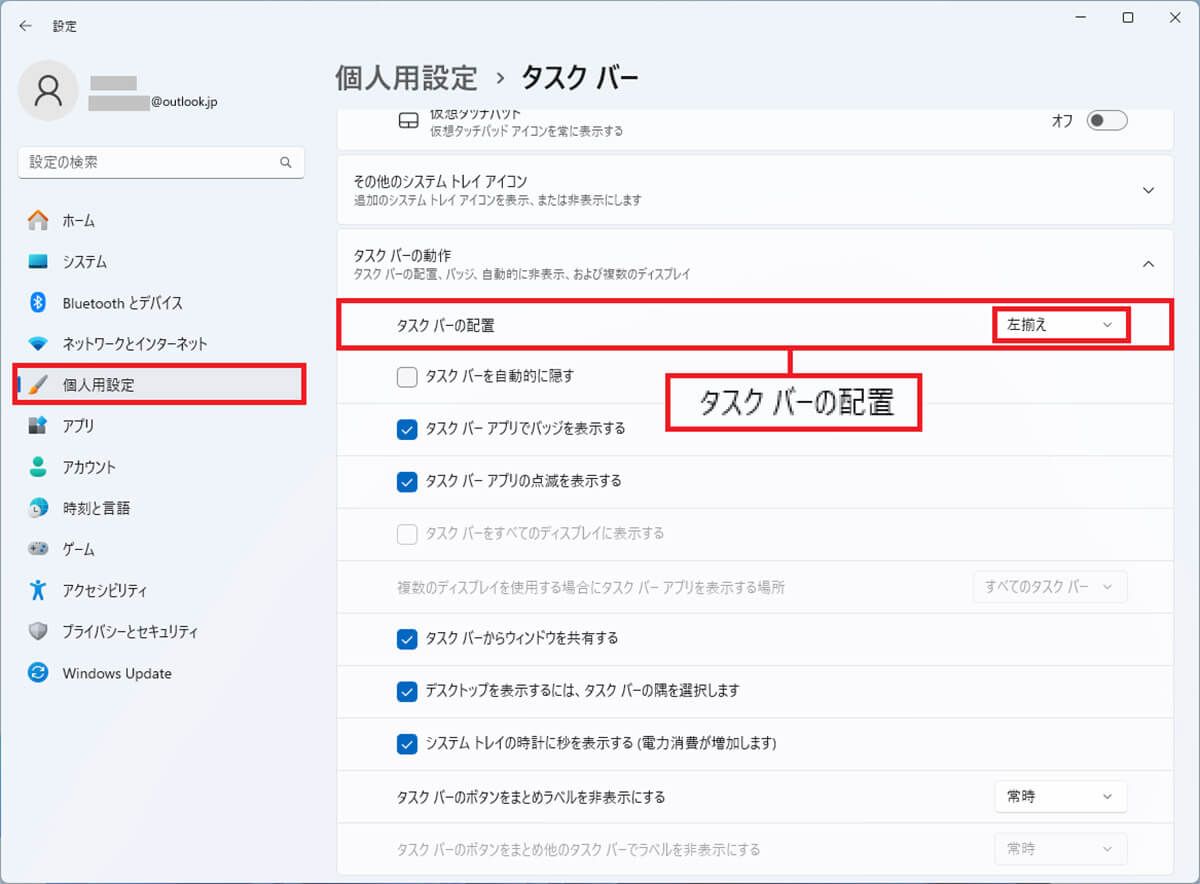Click 個人用設定 breadcrumb link in header
1200x884 pixels.
pyautogui.click(x=406, y=78)
